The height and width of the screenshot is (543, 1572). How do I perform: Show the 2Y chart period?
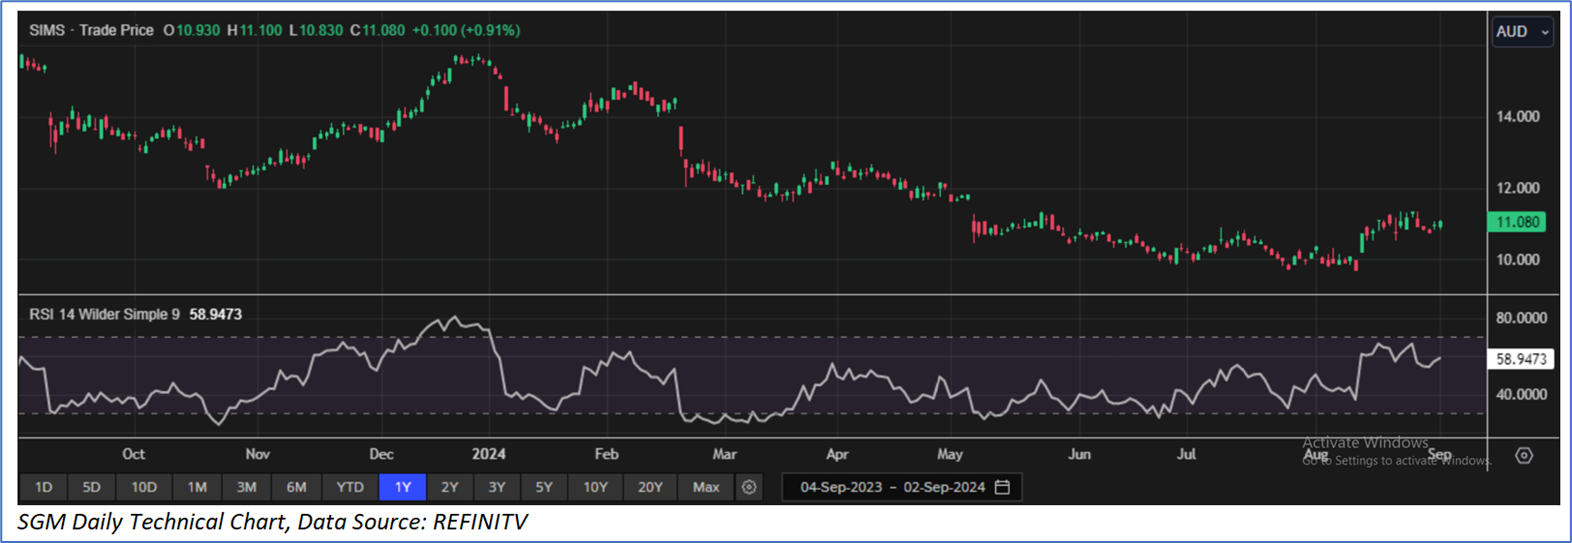pos(450,487)
